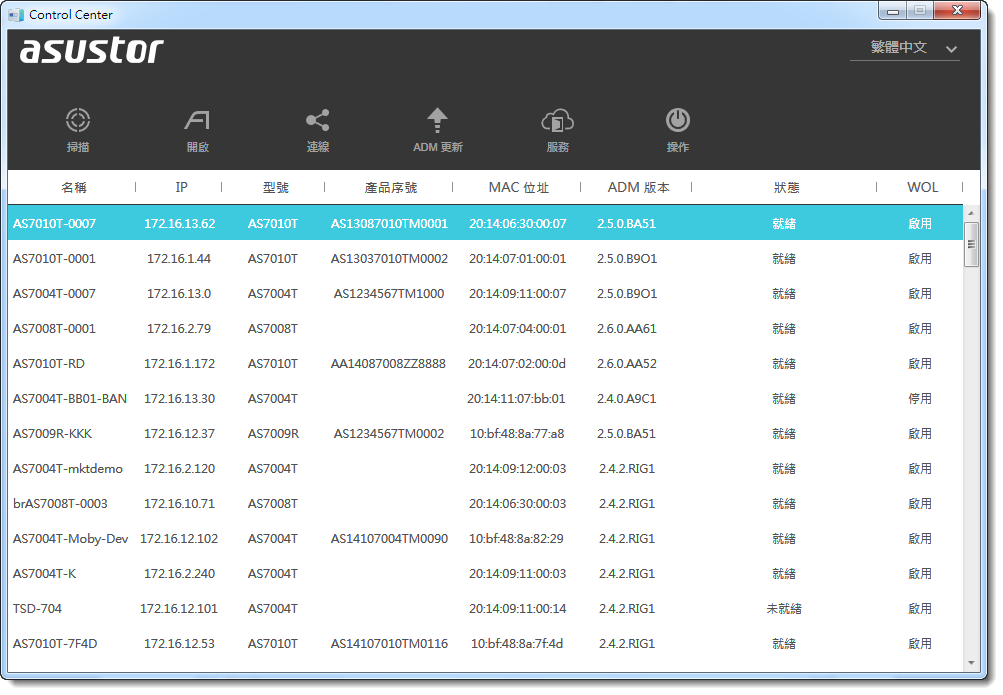Select the AS7010T-RD device row
The width and height of the screenshot is (1003, 695).
point(486,363)
